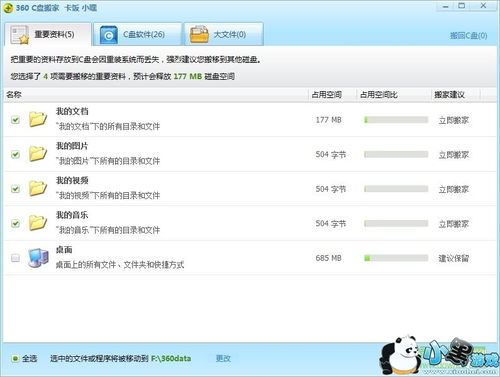Image resolution: width=500 pixels, height=377 pixels.
Task: Close the 360 C盘搬家 window
Action: tap(483, 6)
